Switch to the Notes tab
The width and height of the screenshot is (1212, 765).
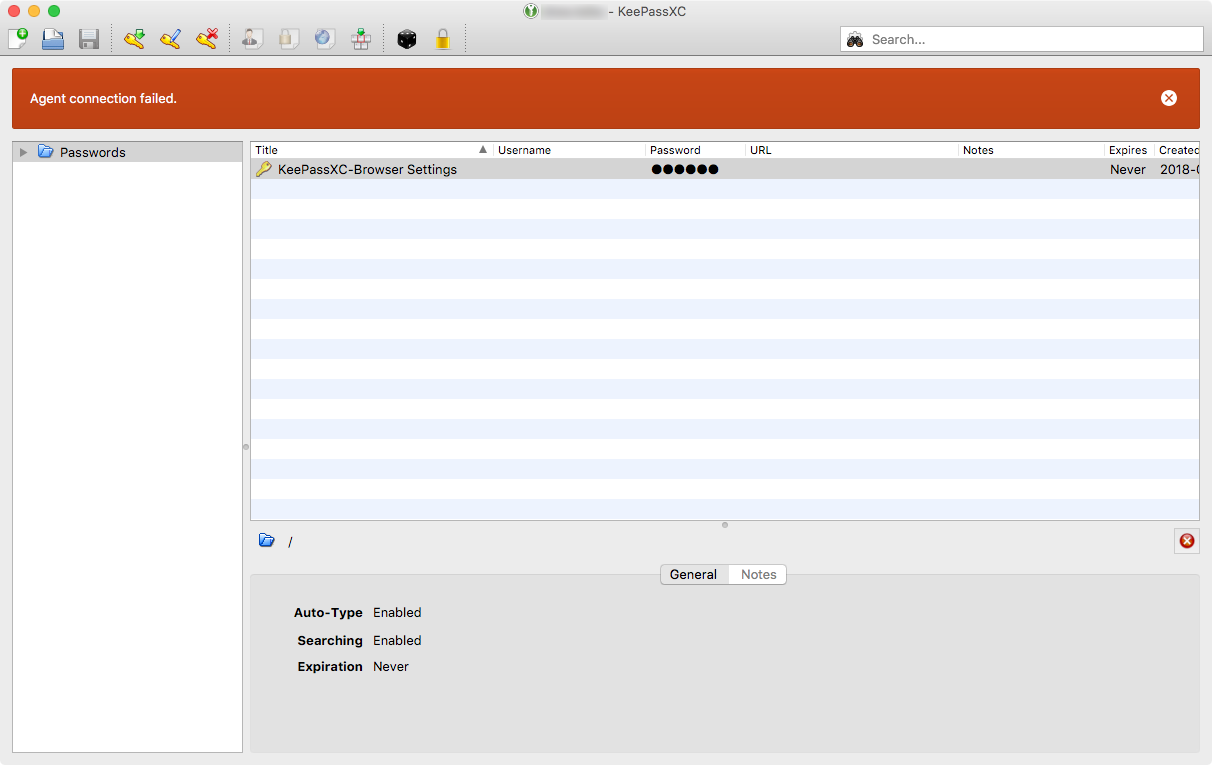[758, 574]
